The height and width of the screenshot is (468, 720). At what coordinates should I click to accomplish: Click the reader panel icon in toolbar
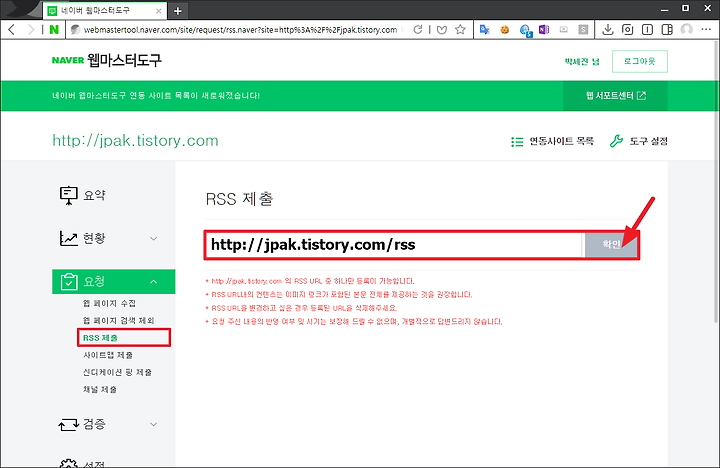coord(647,30)
